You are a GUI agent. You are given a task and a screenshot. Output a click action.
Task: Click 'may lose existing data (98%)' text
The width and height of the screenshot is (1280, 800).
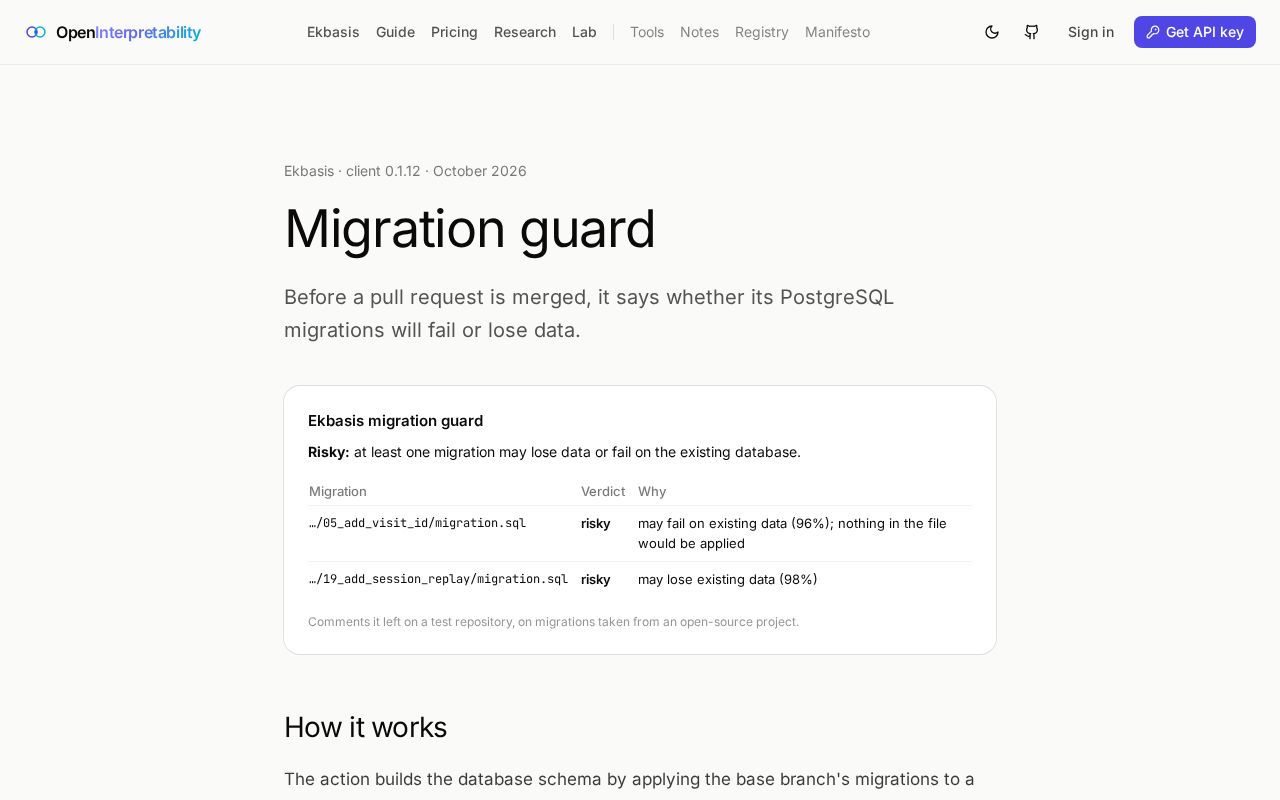(728, 579)
